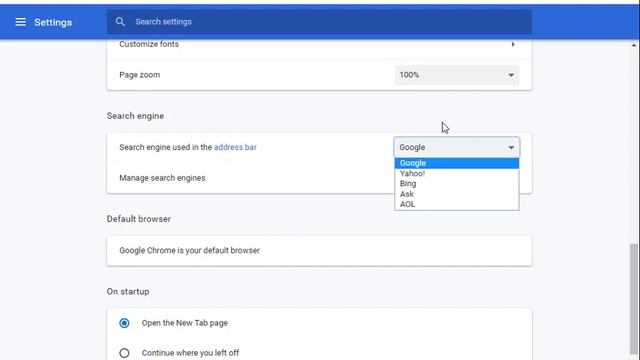This screenshot has height=360, width=640.
Task: Click the Default browser section heading
Action: tap(139, 219)
